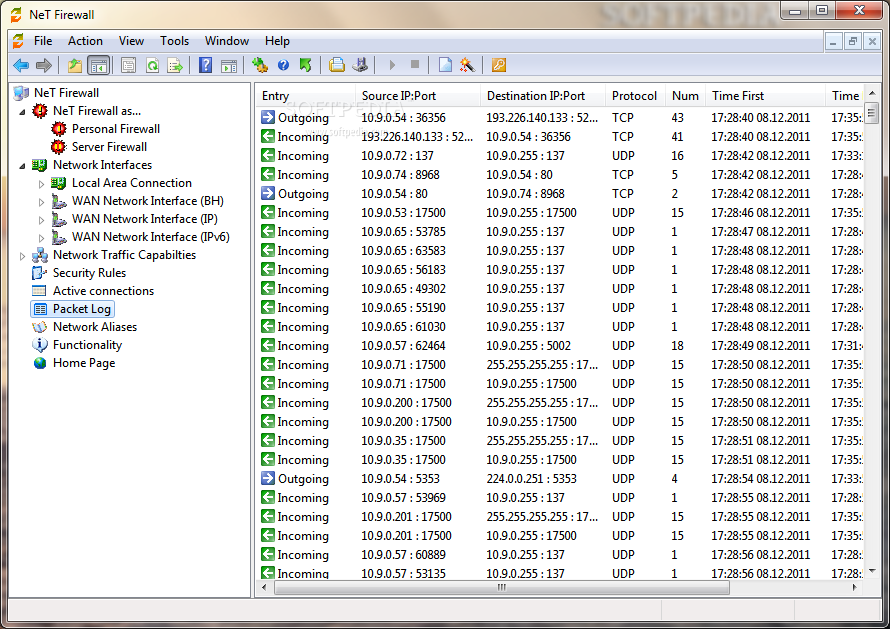Sort by the Destination IP:Port column header

pyautogui.click(x=543, y=95)
